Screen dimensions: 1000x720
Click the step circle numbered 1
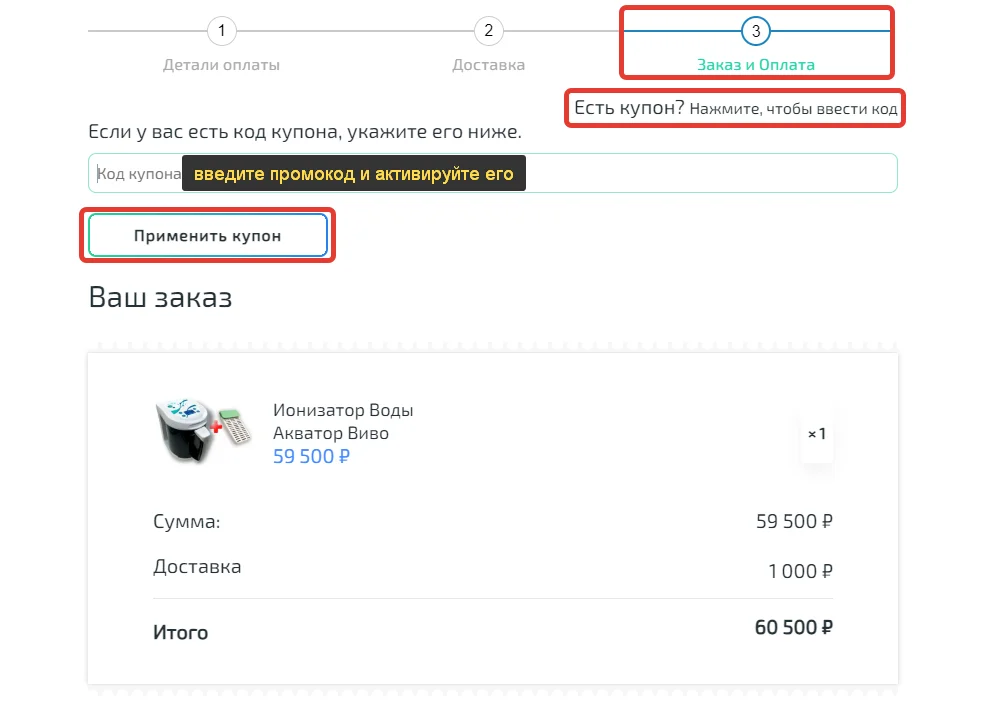point(221,31)
